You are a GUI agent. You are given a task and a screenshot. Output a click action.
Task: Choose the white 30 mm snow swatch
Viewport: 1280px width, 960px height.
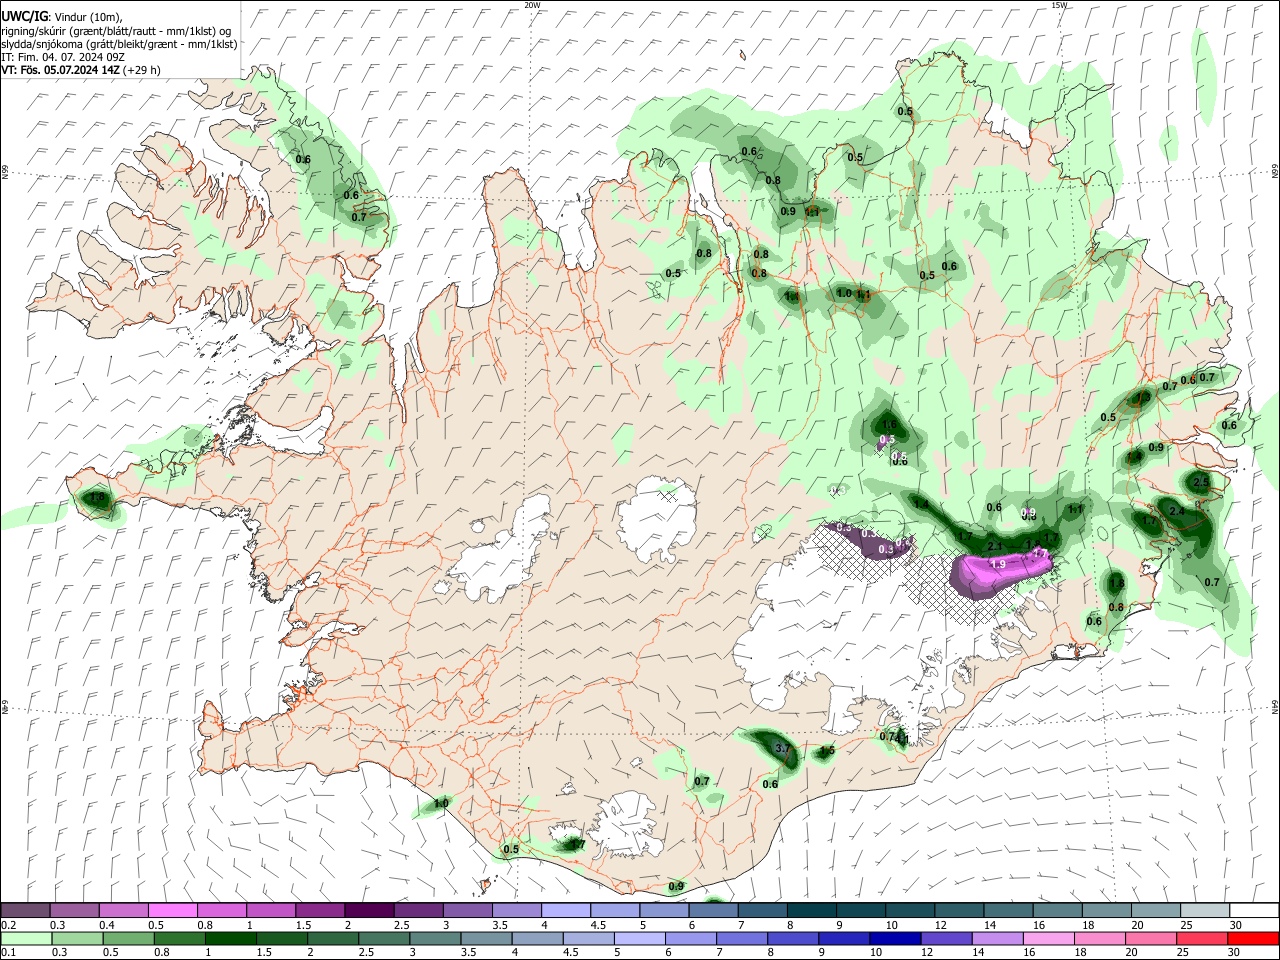[1254, 910]
